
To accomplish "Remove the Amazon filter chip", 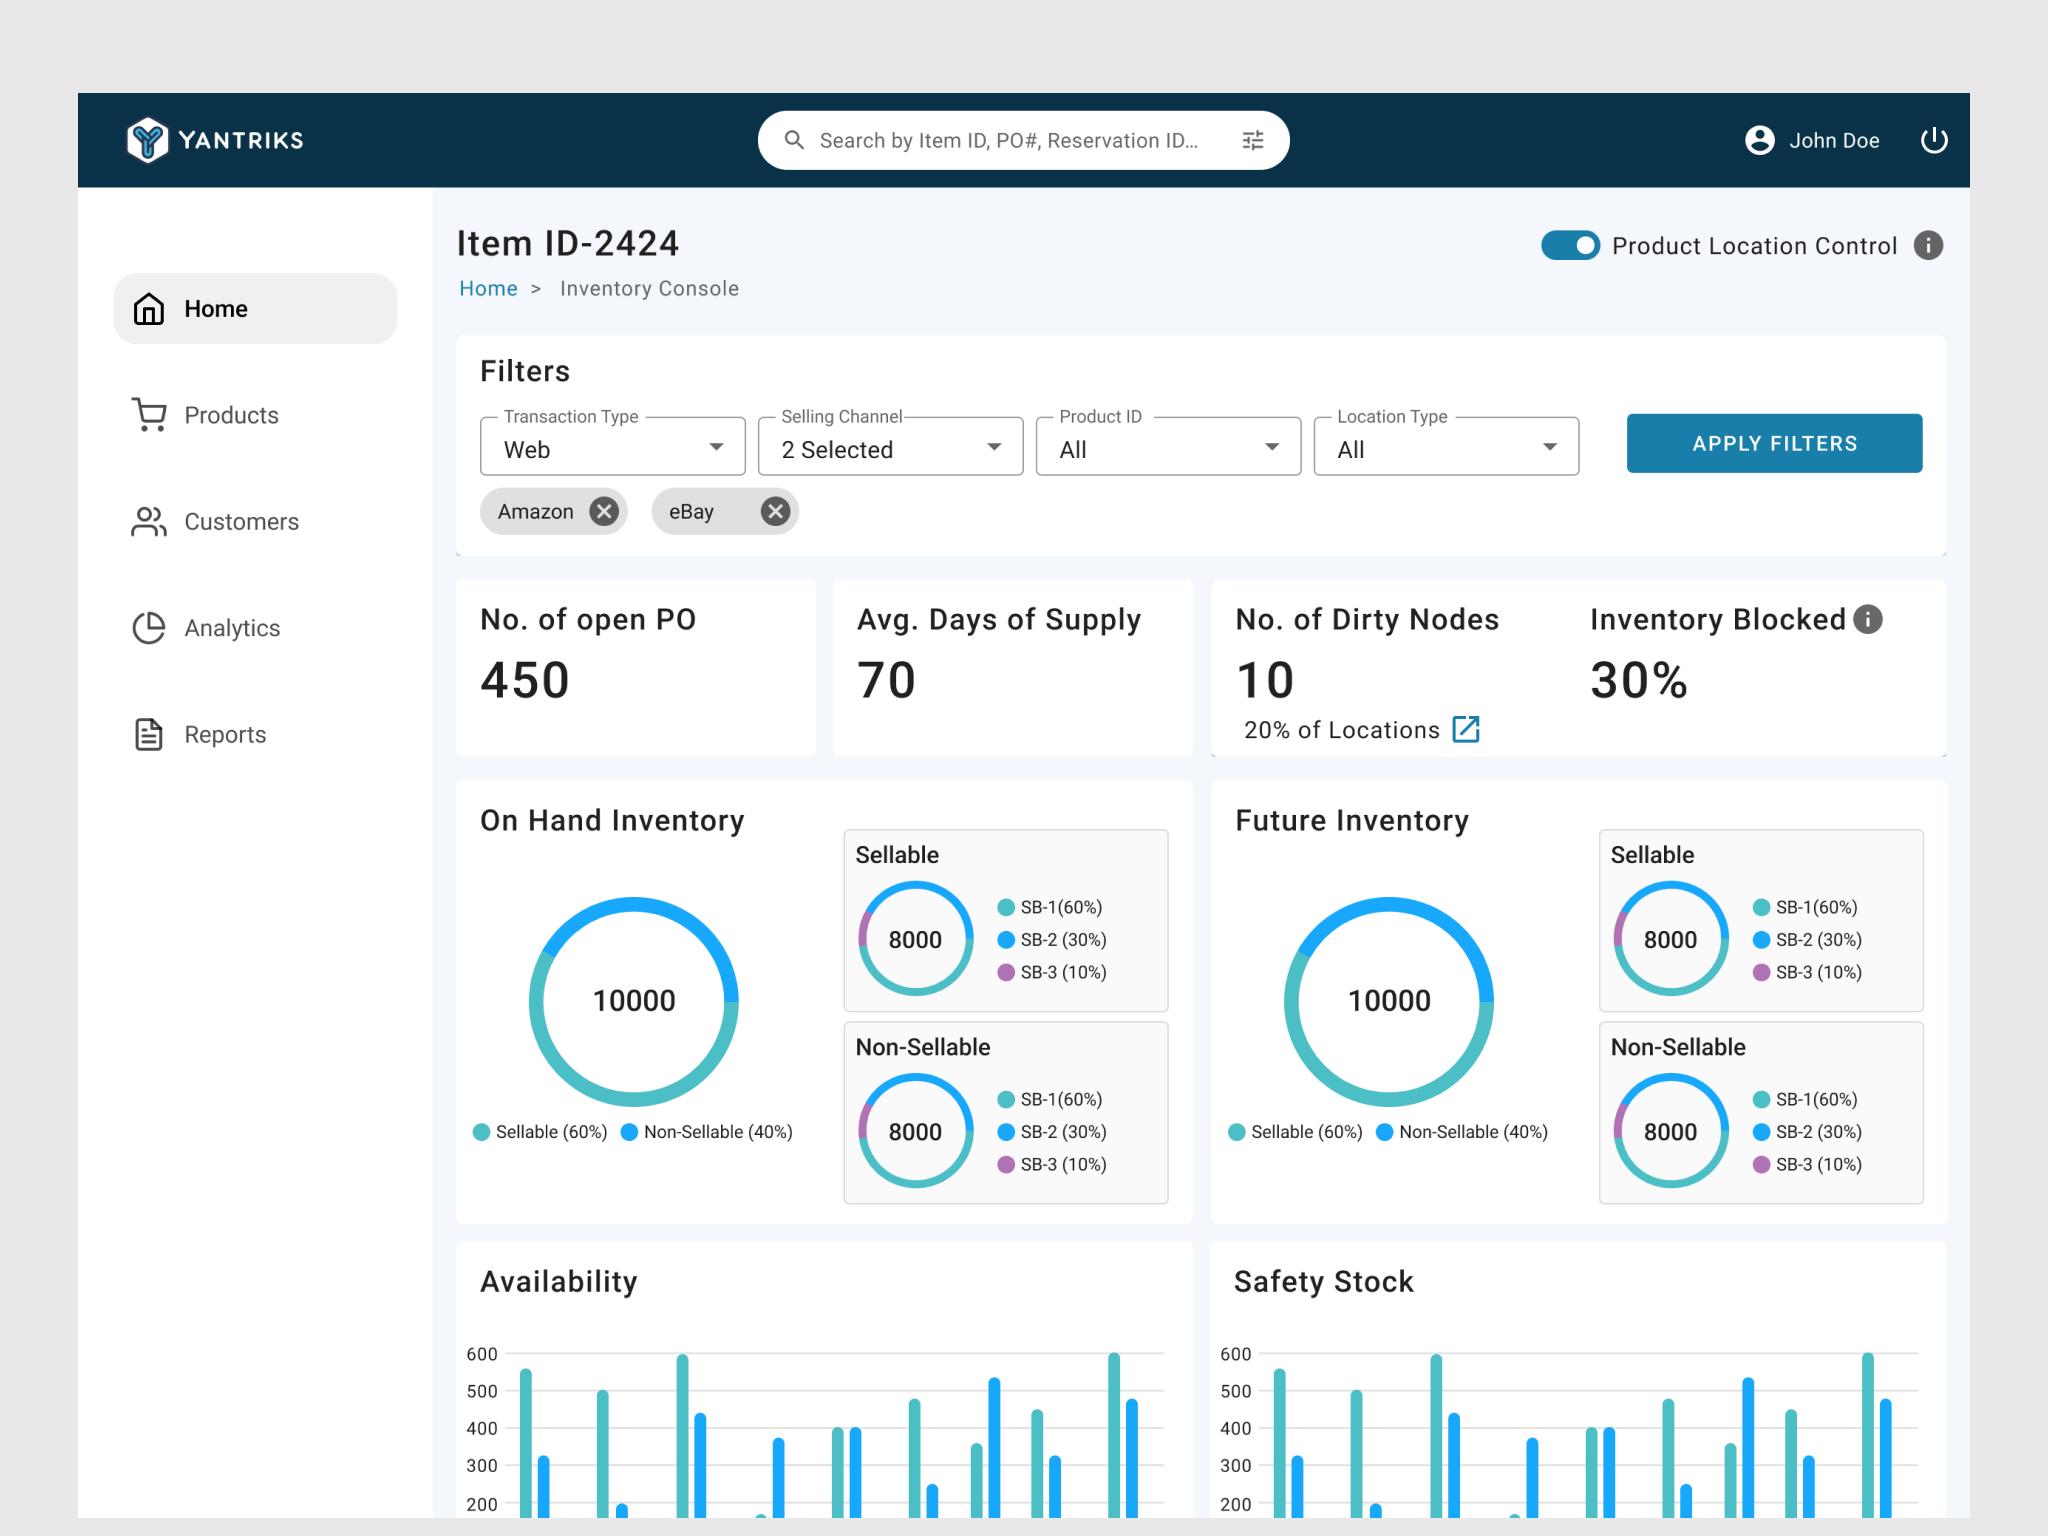I will 603,511.
